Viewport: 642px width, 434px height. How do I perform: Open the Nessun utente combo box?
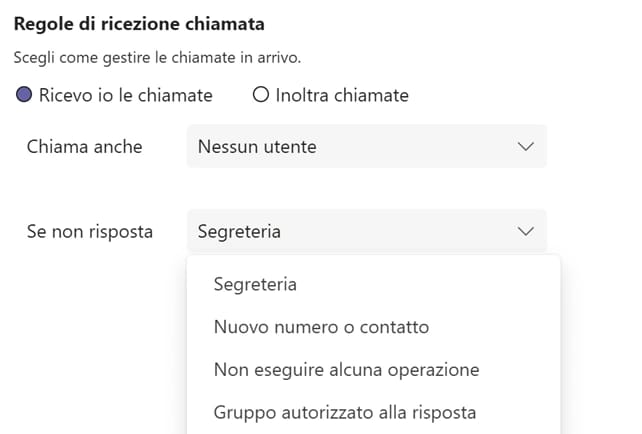click(366, 146)
